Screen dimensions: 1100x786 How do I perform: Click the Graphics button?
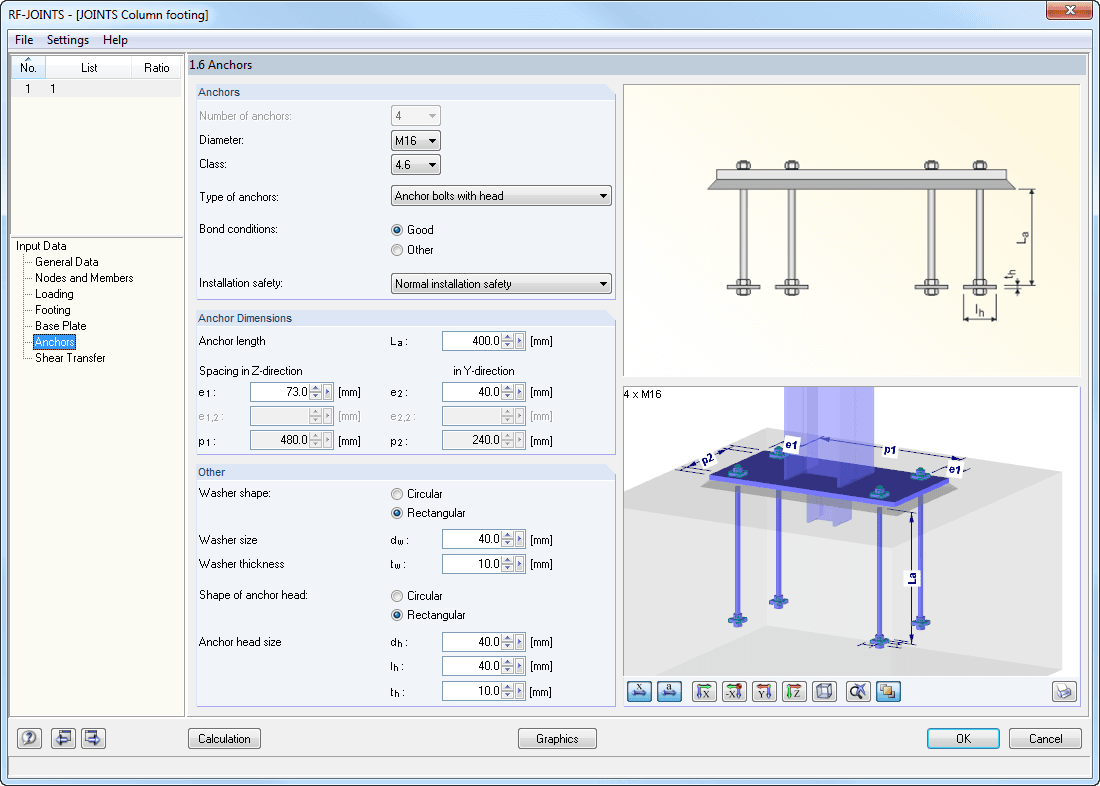[x=557, y=738]
